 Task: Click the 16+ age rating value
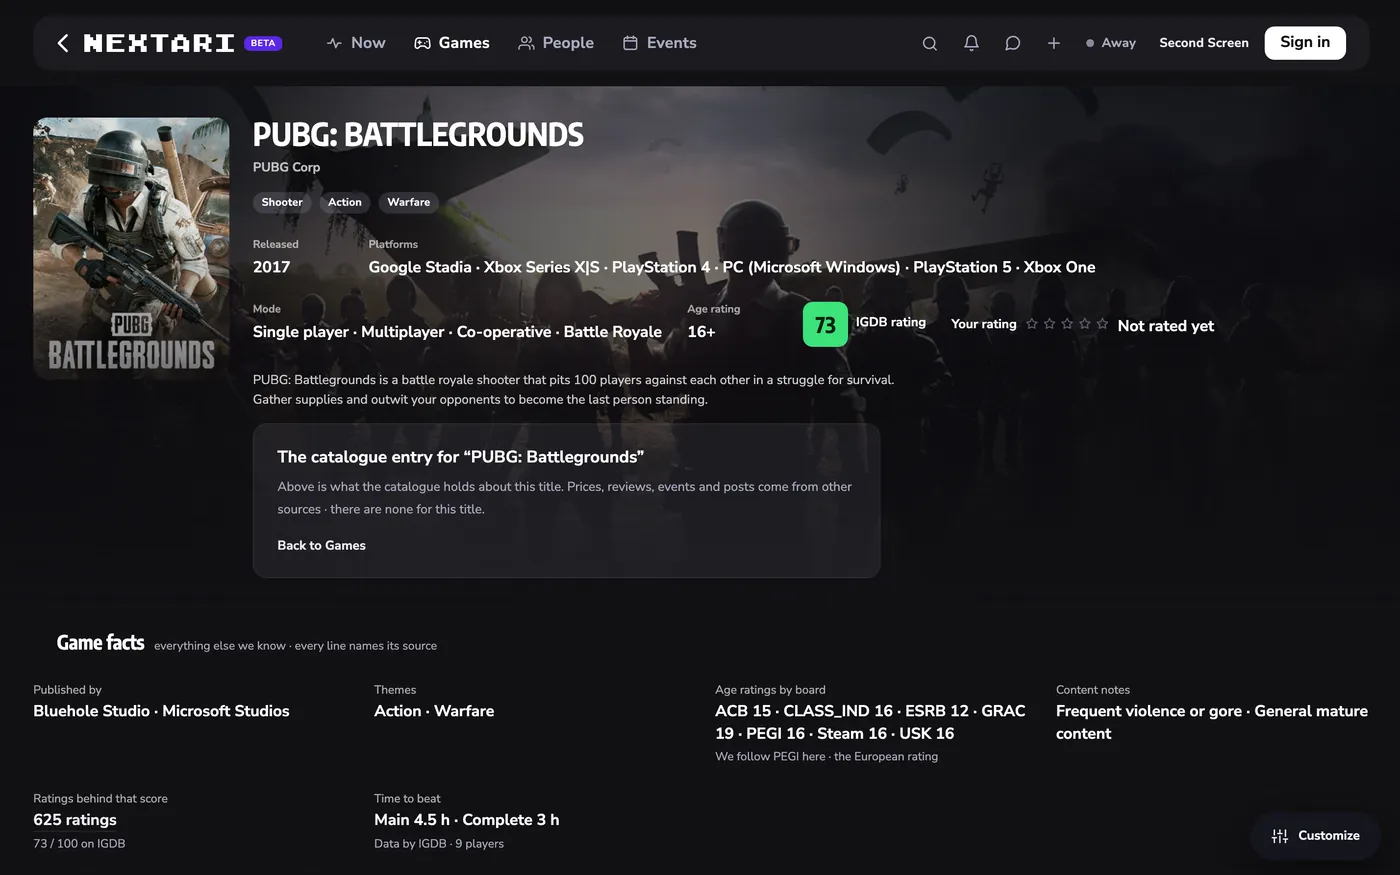(701, 332)
